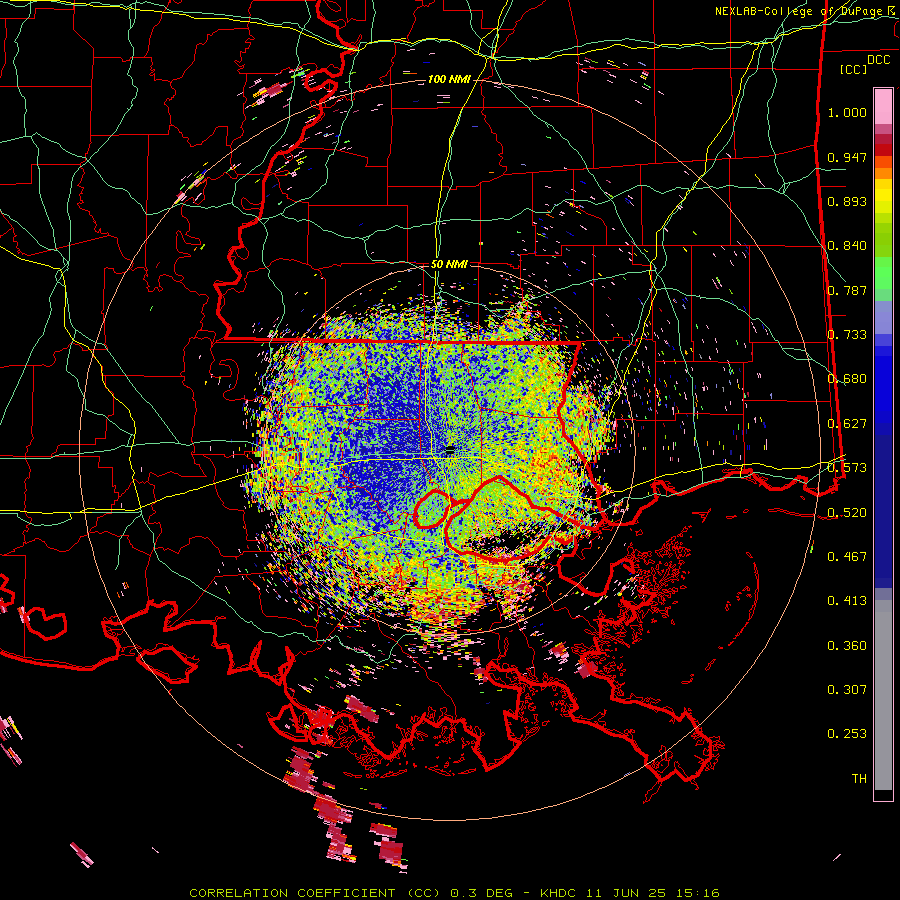Click the 0.467 scale value
900x900 pixels.
[847, 556]
